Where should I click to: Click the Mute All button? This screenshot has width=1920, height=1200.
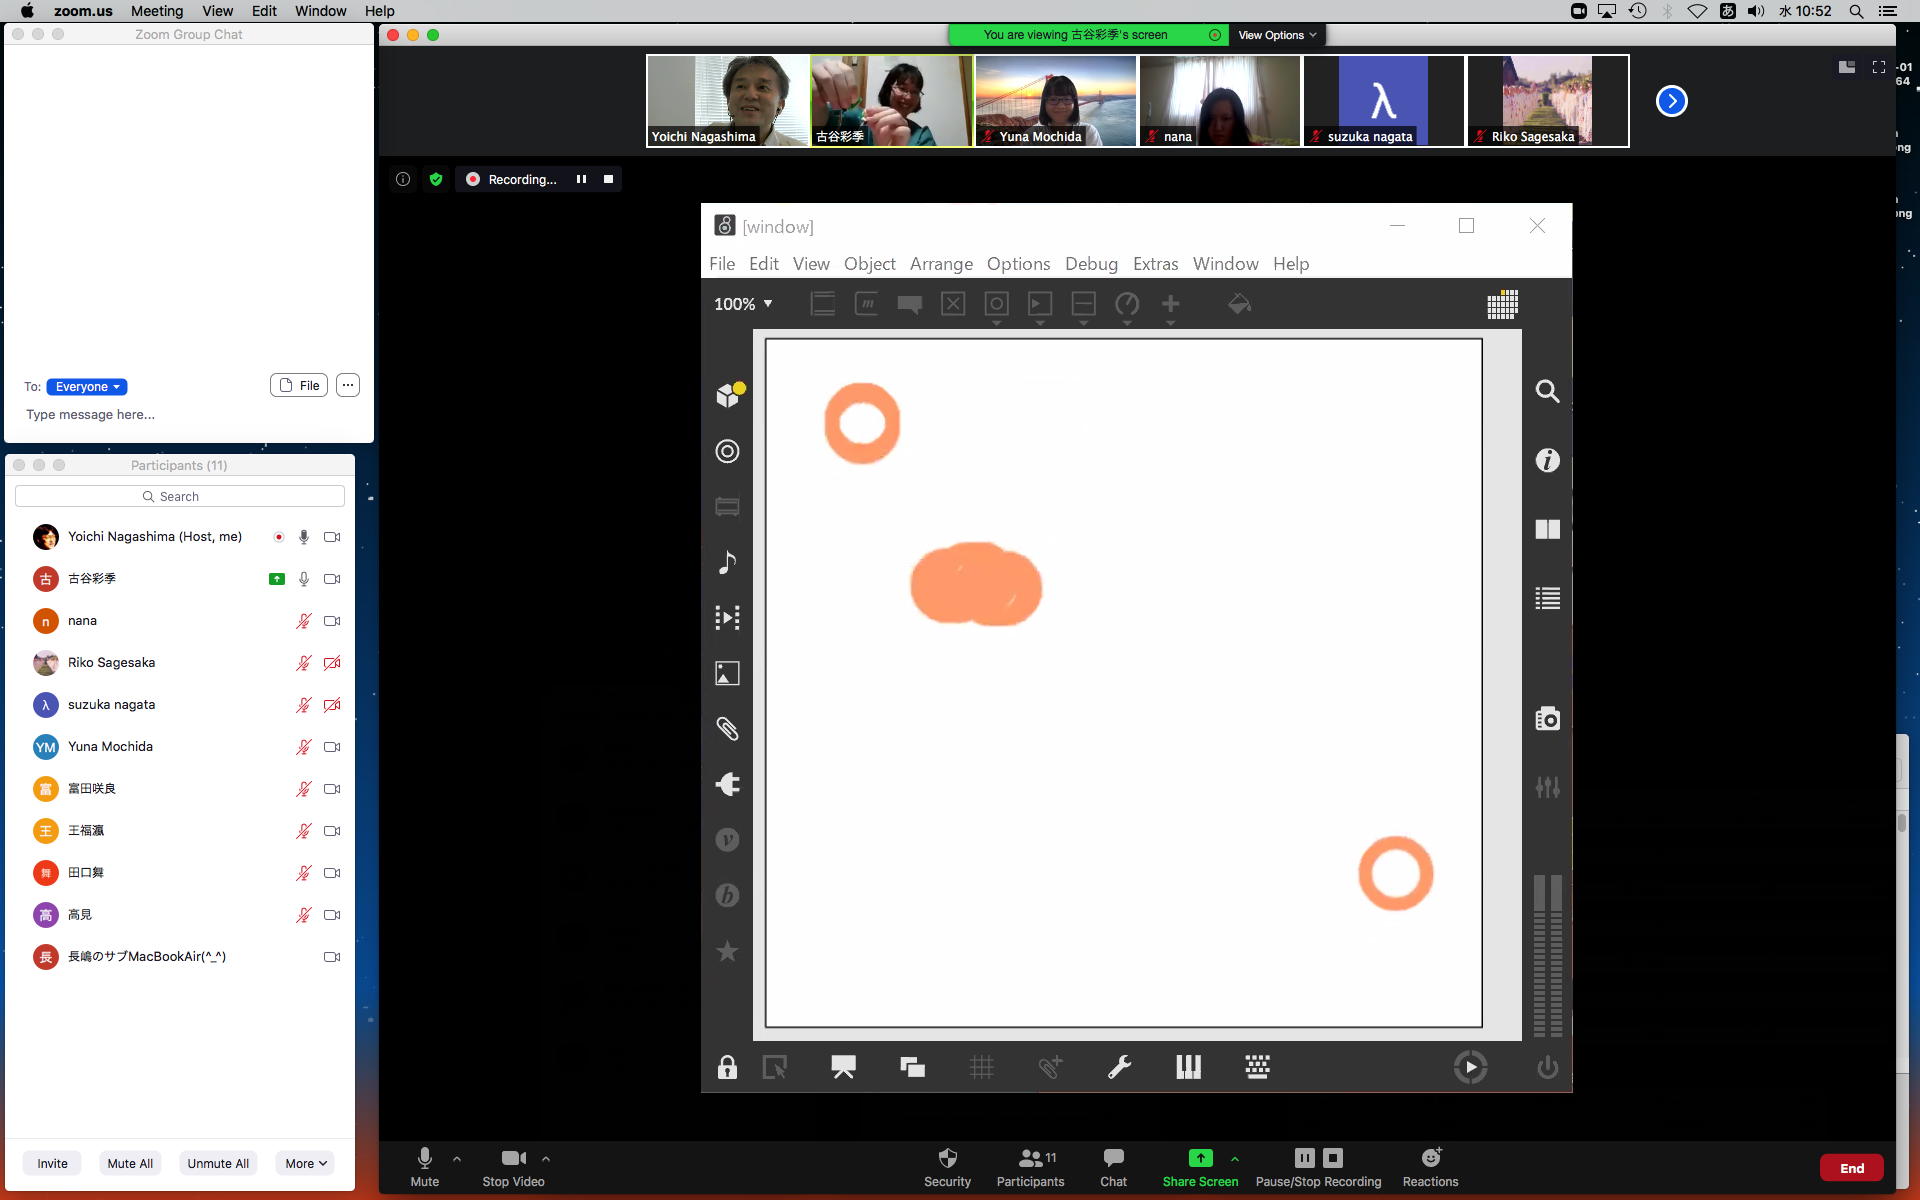tap(130, 1163)
